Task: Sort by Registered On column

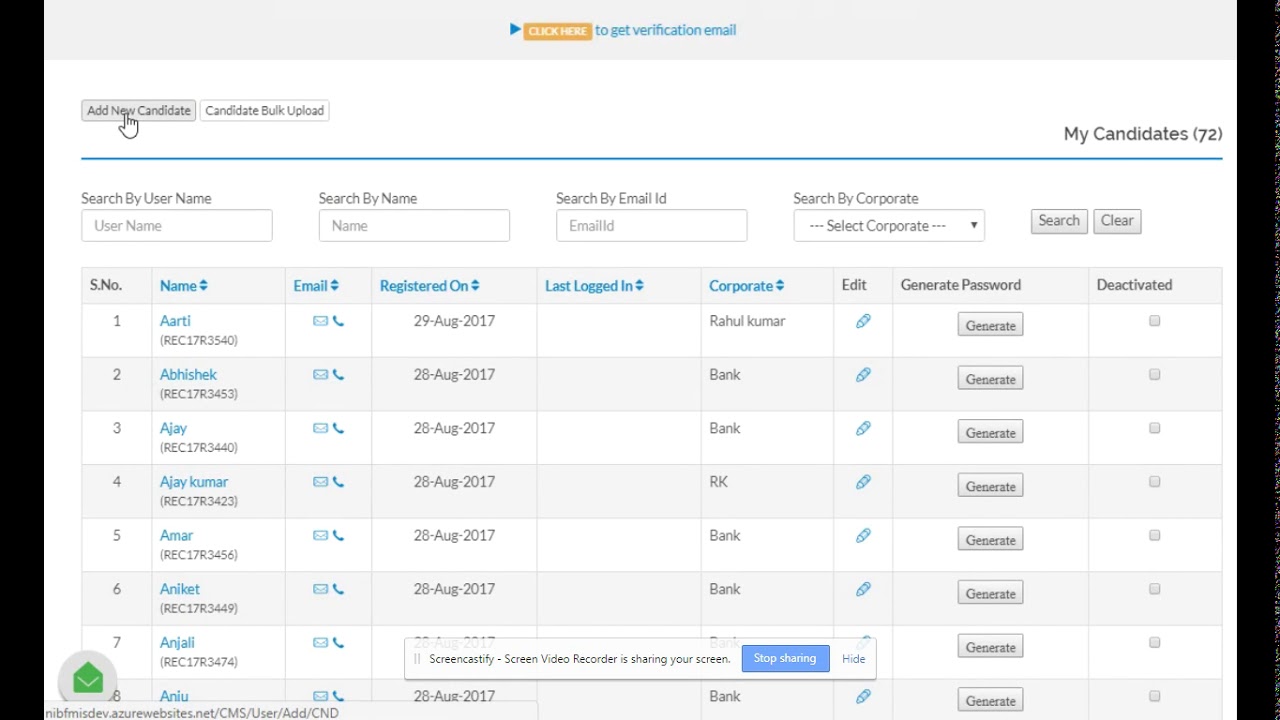Action: coord(430,286)
